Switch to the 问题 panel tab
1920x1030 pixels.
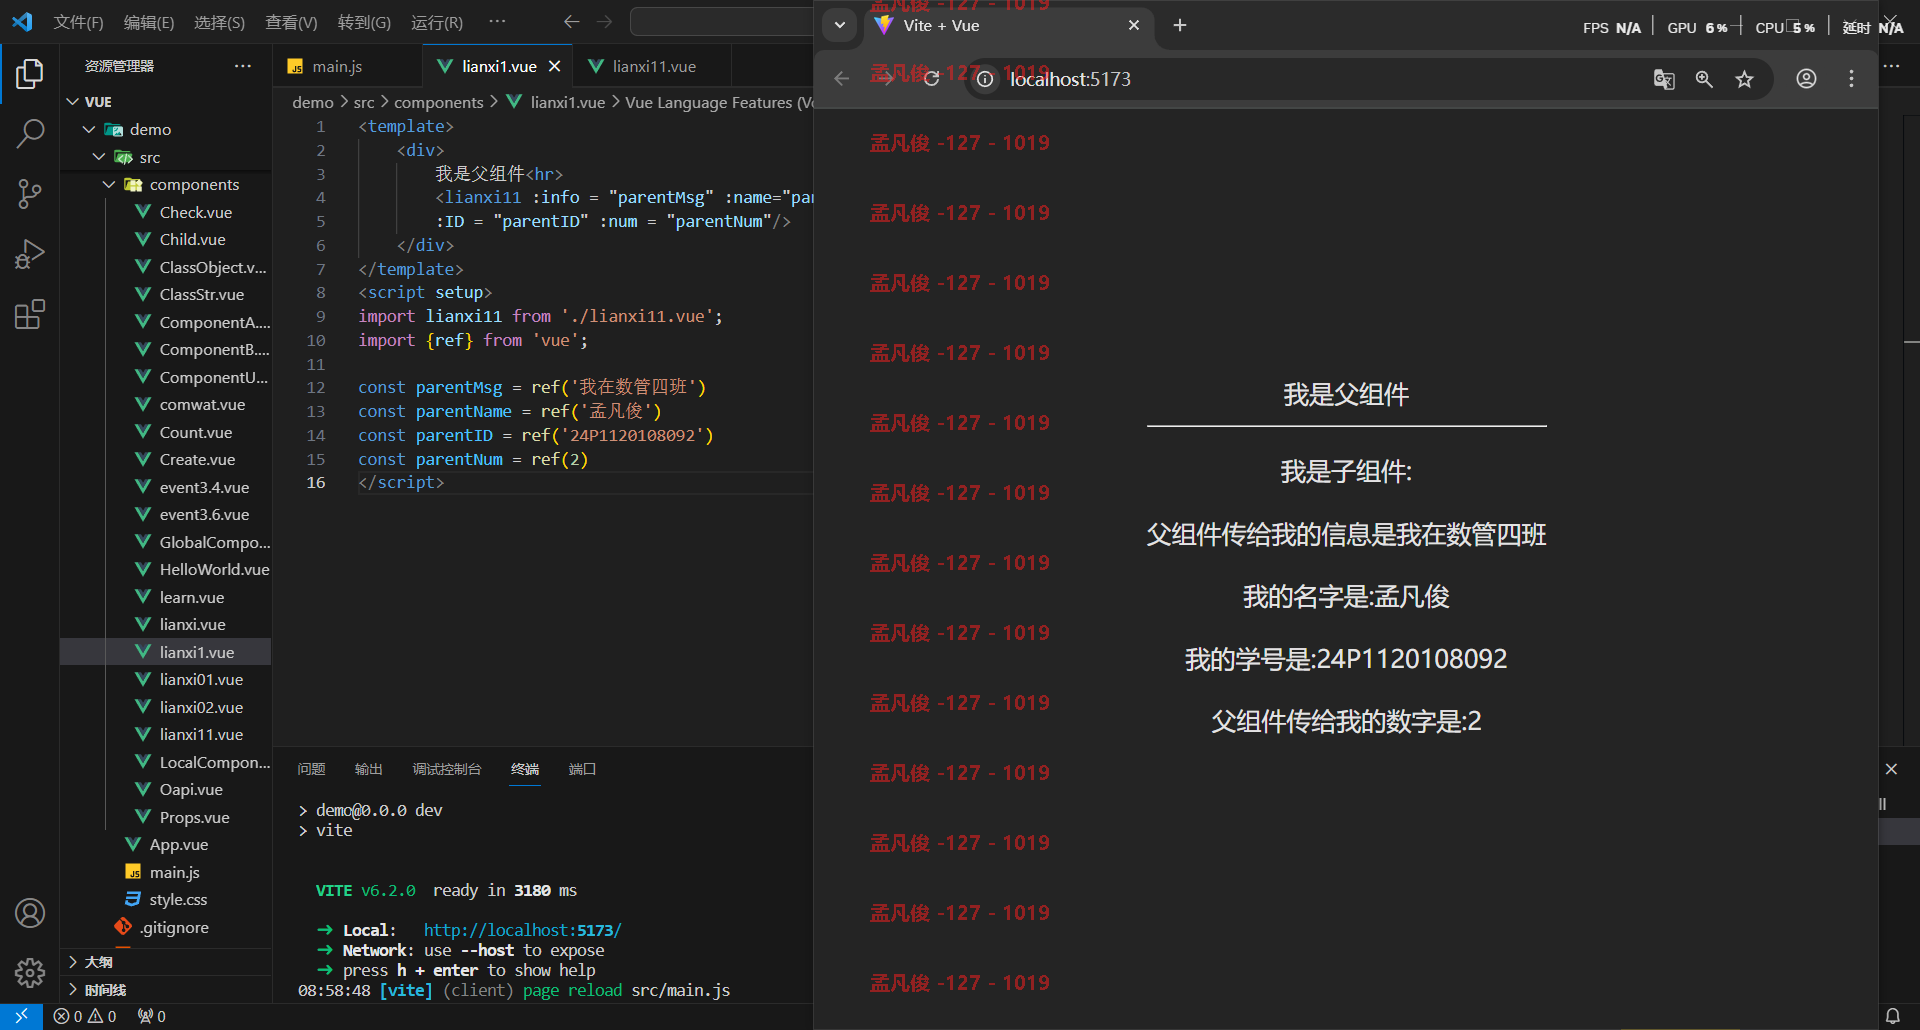point(311,769)
